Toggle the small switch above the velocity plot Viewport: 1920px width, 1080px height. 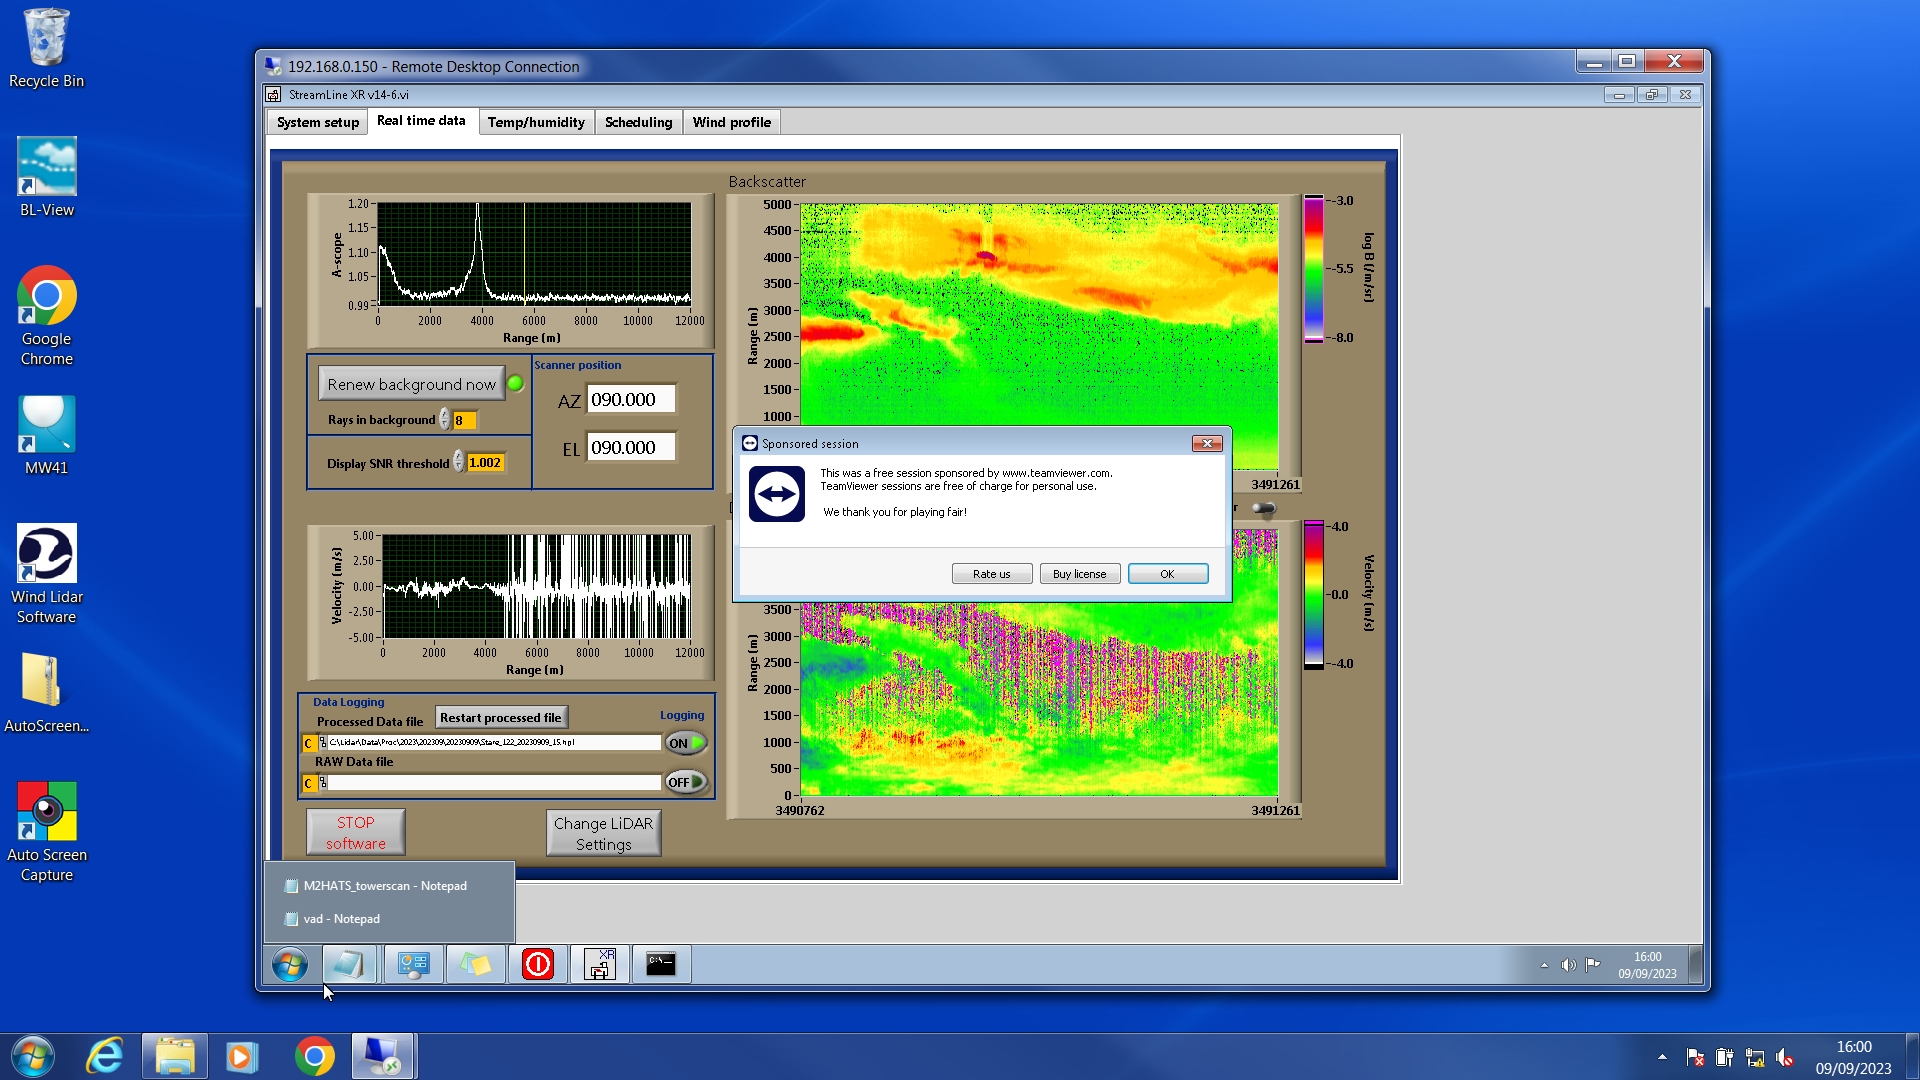coord(1264,508)
